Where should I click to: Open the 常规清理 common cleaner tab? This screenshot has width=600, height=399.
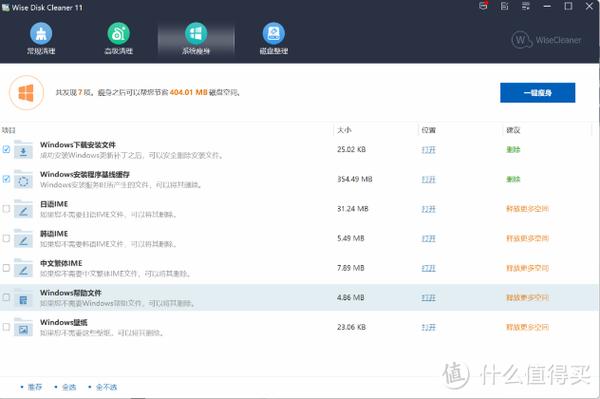pos(41,38)
